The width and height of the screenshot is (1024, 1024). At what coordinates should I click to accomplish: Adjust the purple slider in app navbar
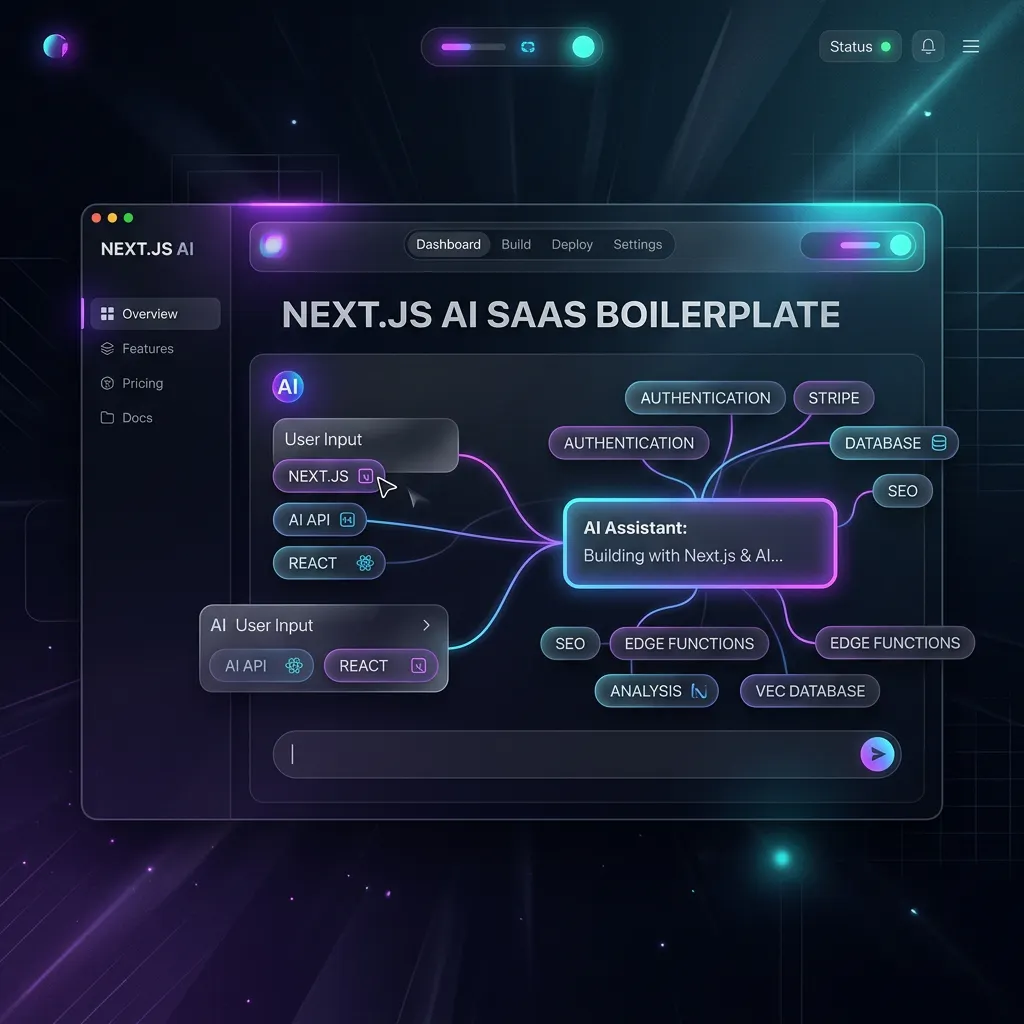point(860,246)
